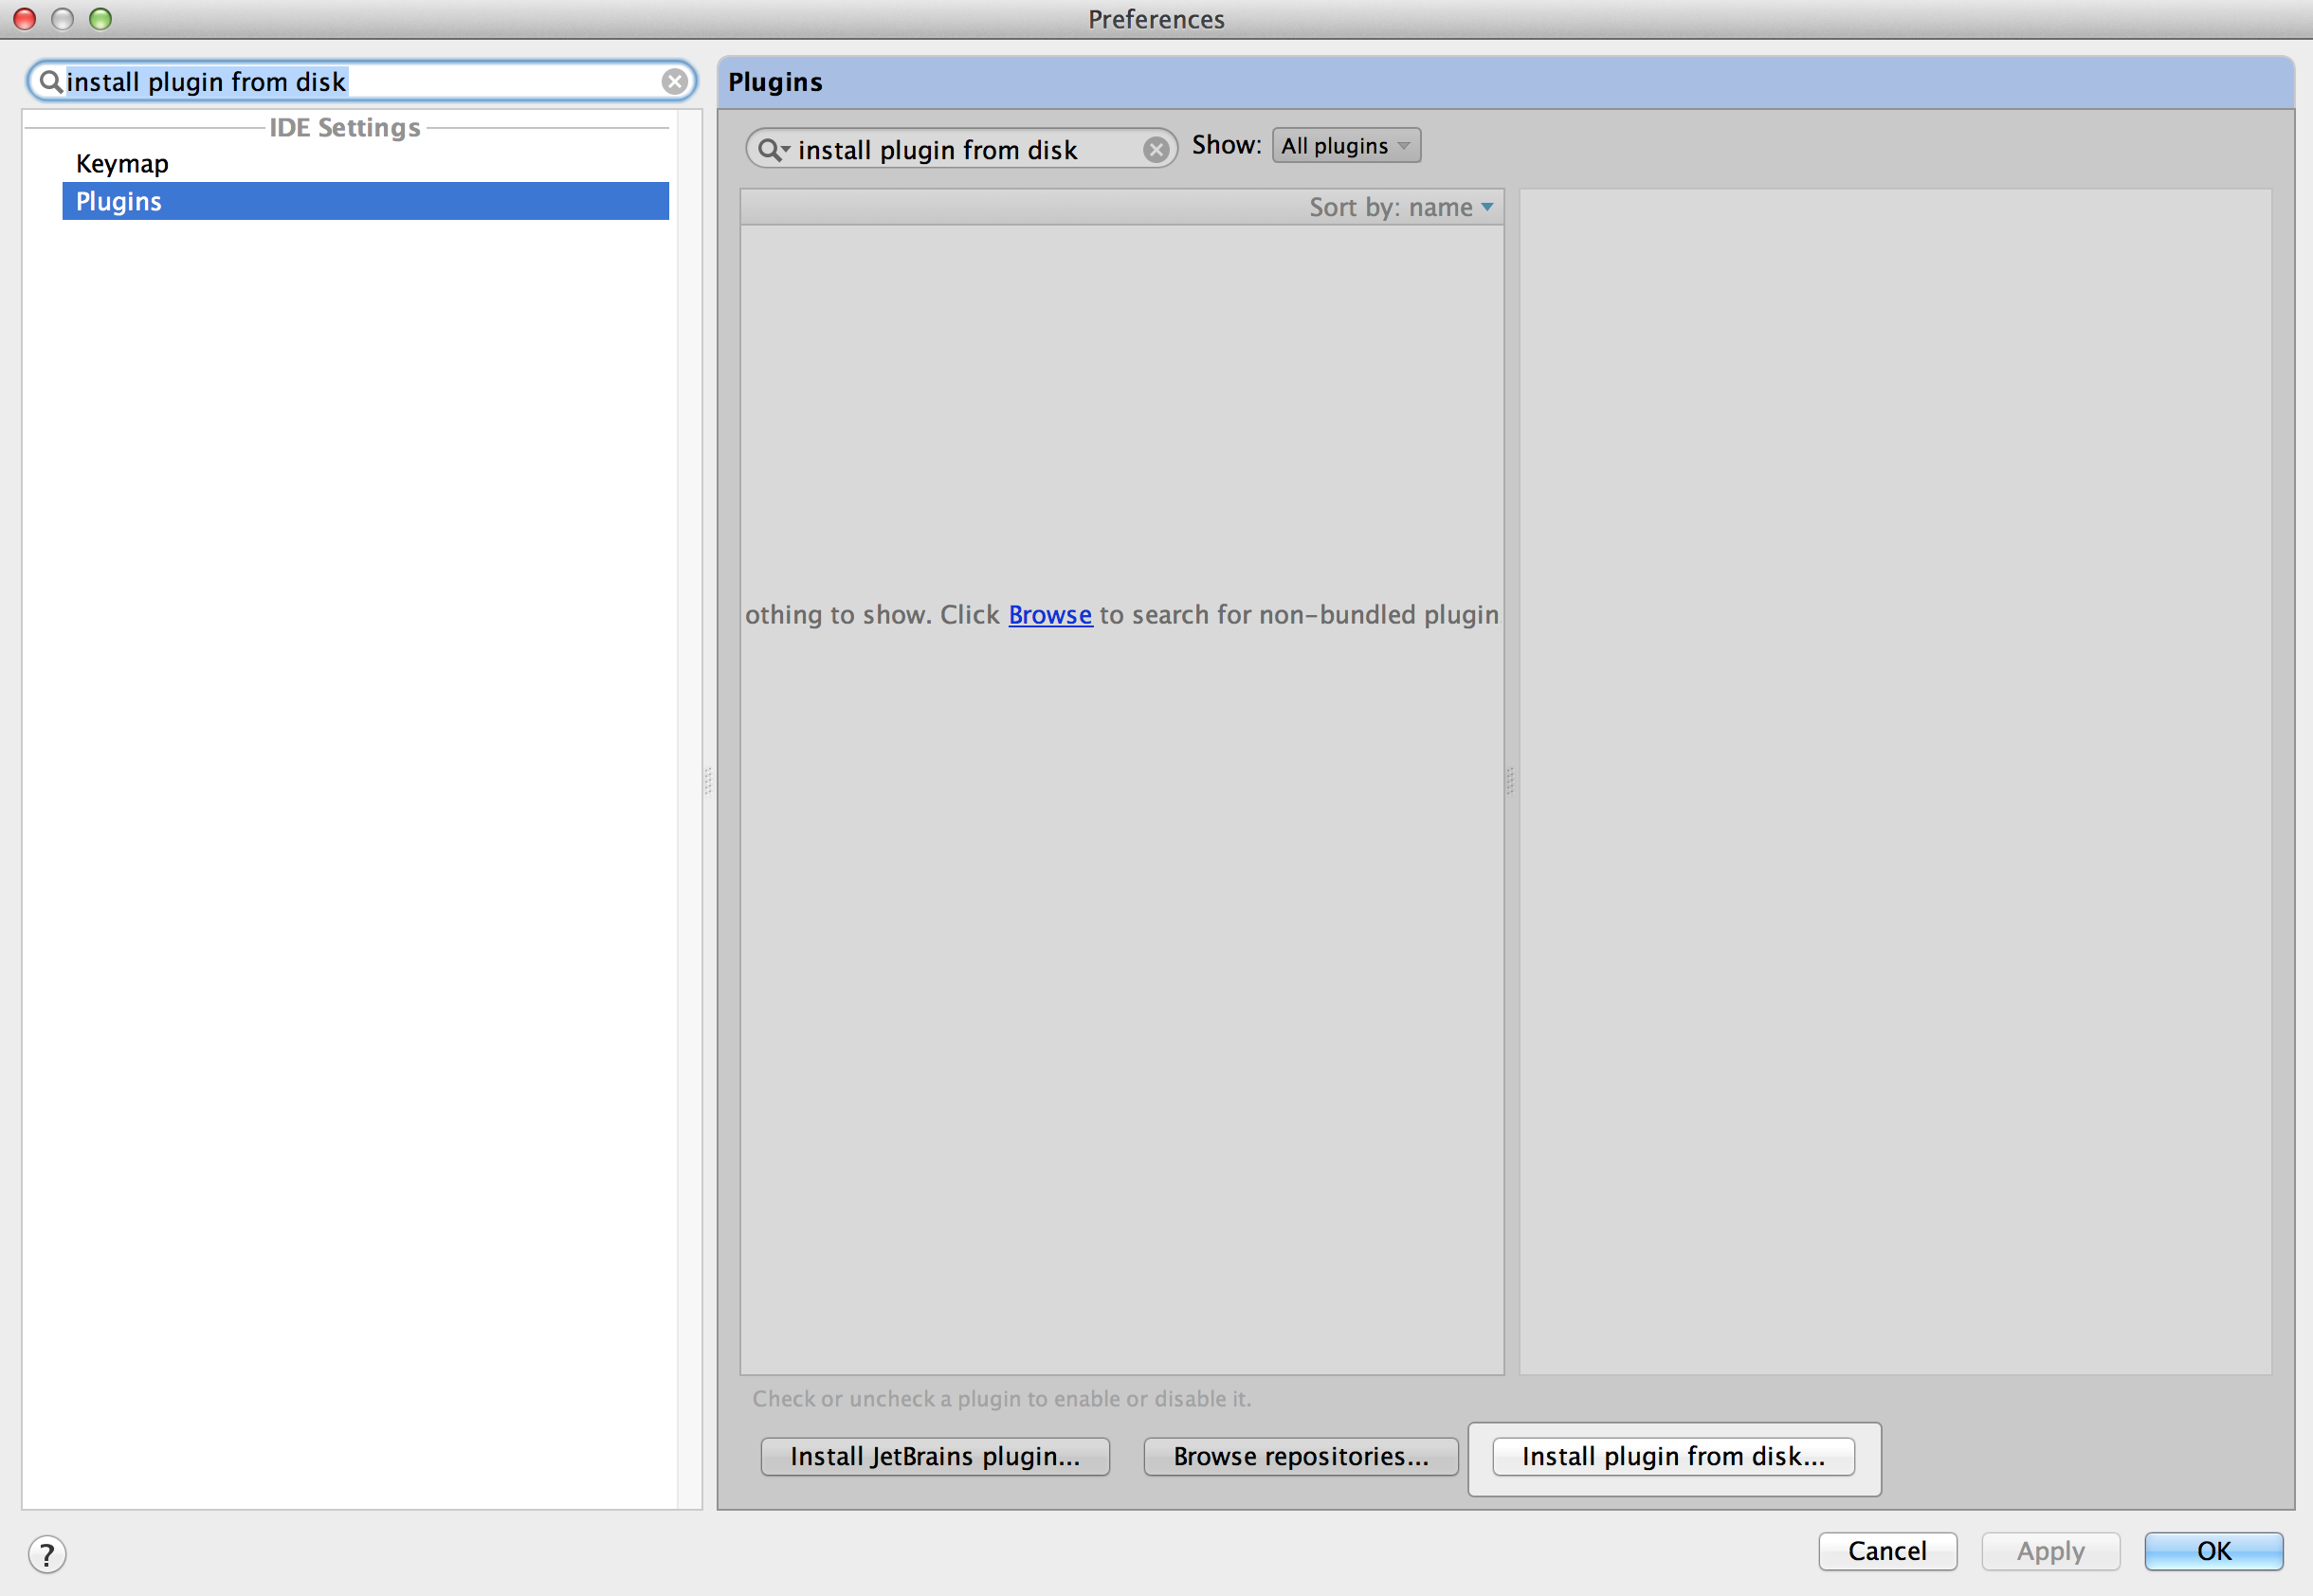This screenshot has width=2313, height=1596.
Task: Click the help question mark icon
Action: [46, 1553]
